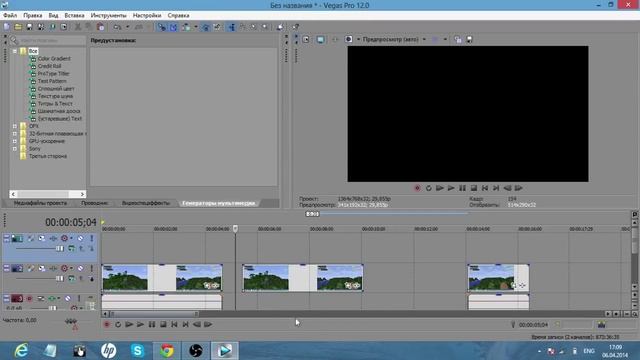Expand the GPU-ускорение folder
Screen dimensions: 640x360
[15, 141]
